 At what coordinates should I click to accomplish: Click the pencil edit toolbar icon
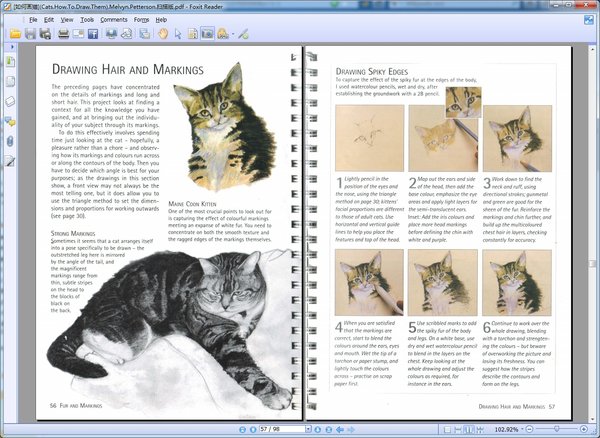click(x=243, y=34)
